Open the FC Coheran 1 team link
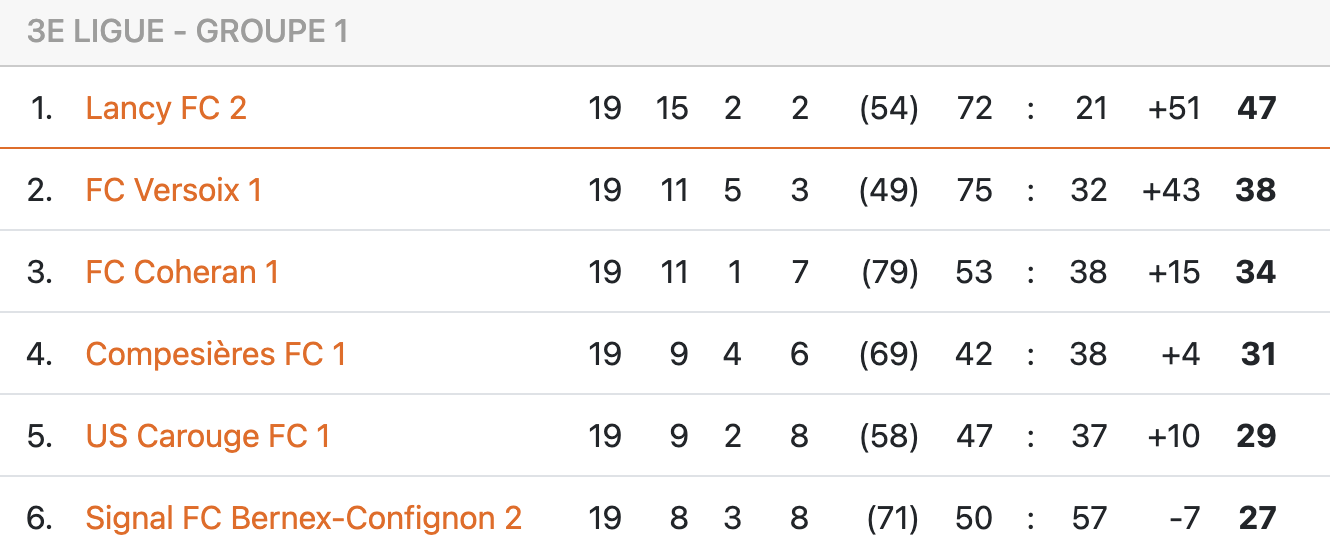Viewport: 1330px width, 552px height. 182,272
